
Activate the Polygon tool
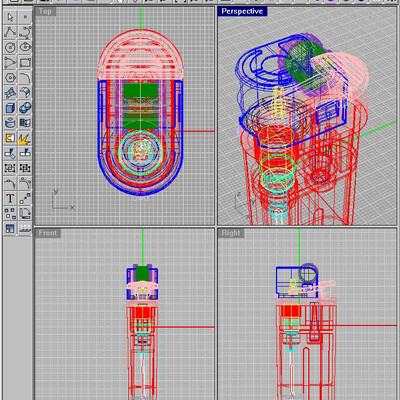[x=10, y=78]
